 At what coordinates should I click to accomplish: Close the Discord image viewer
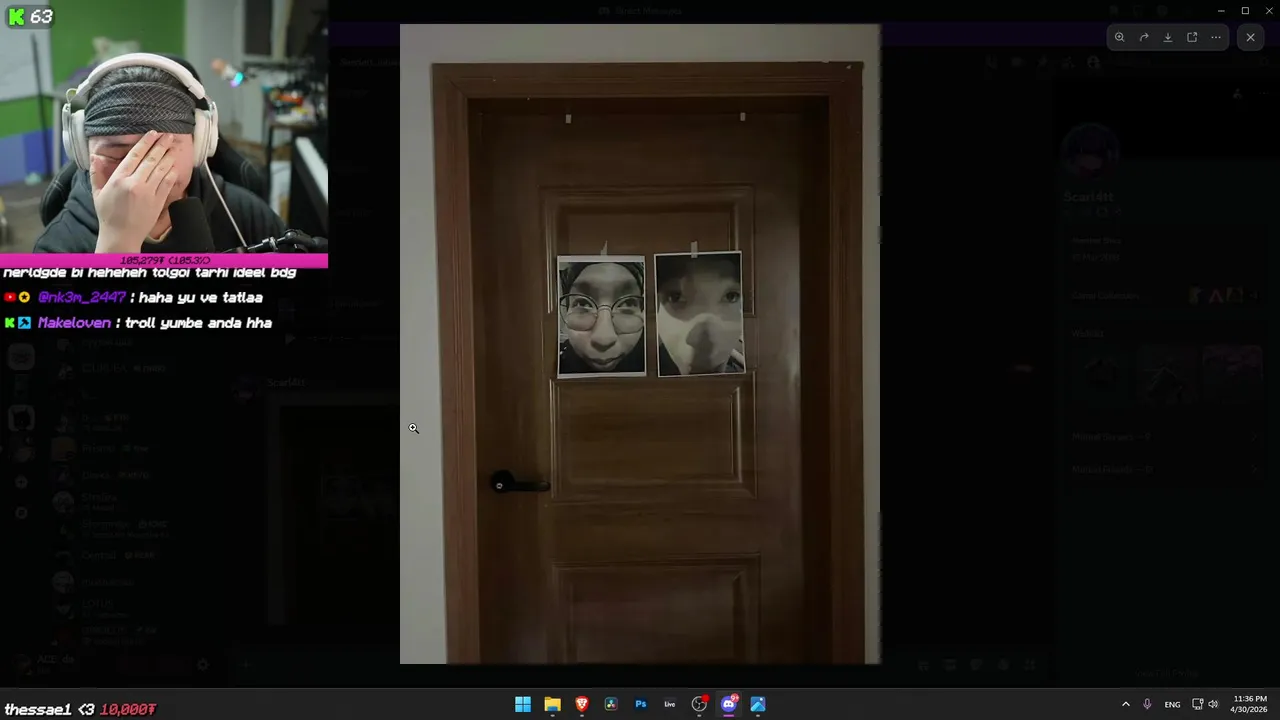click(1250, 37)
